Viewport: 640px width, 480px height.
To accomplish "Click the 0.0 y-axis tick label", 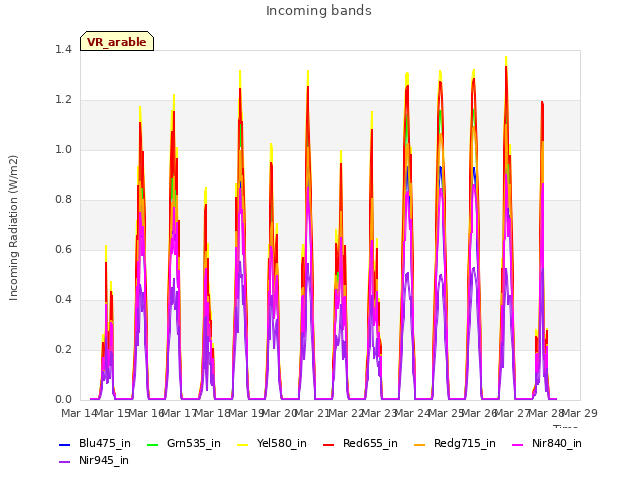I will tap(63, 400).
